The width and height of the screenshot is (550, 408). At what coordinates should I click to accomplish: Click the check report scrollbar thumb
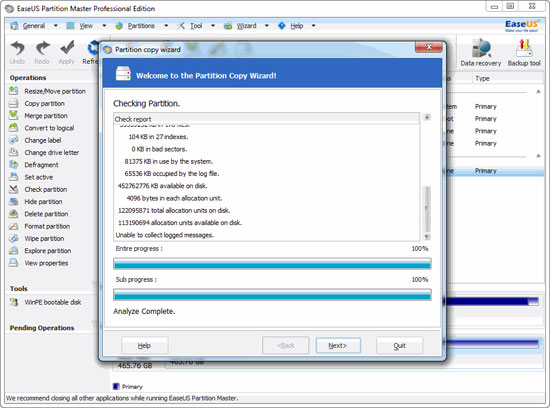[x=427, y=208]
